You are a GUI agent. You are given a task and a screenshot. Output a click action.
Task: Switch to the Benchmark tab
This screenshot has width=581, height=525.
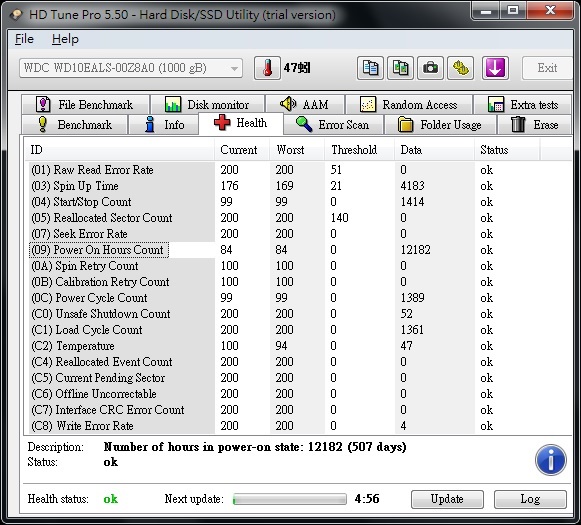[x=74, y=124]
